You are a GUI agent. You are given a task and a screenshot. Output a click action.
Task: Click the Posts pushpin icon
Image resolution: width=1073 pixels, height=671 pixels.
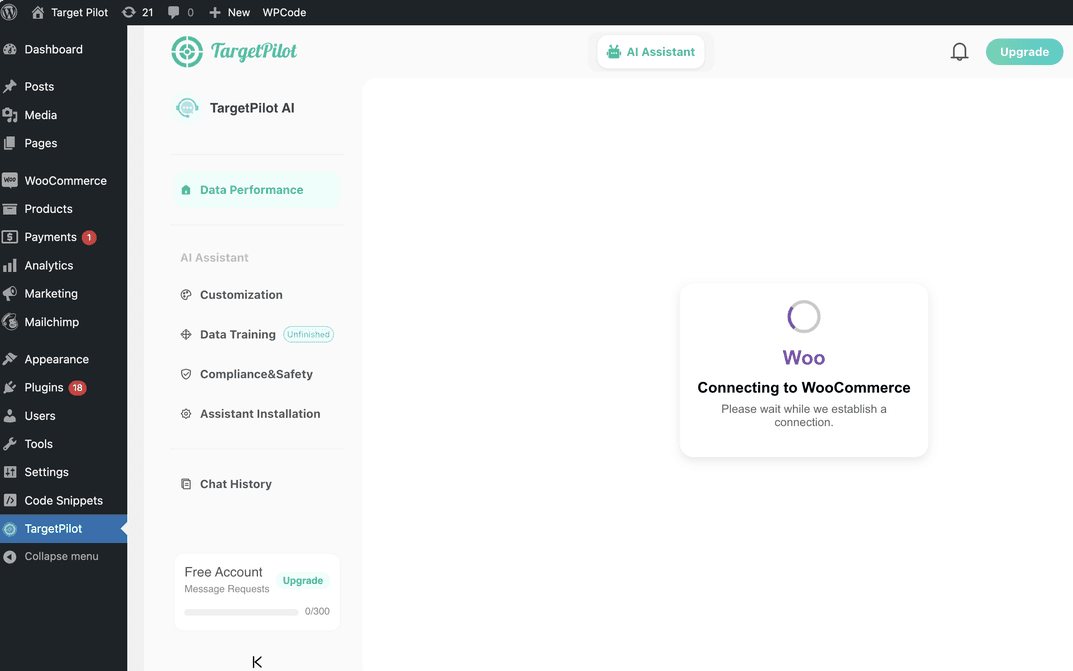(10, 86)
